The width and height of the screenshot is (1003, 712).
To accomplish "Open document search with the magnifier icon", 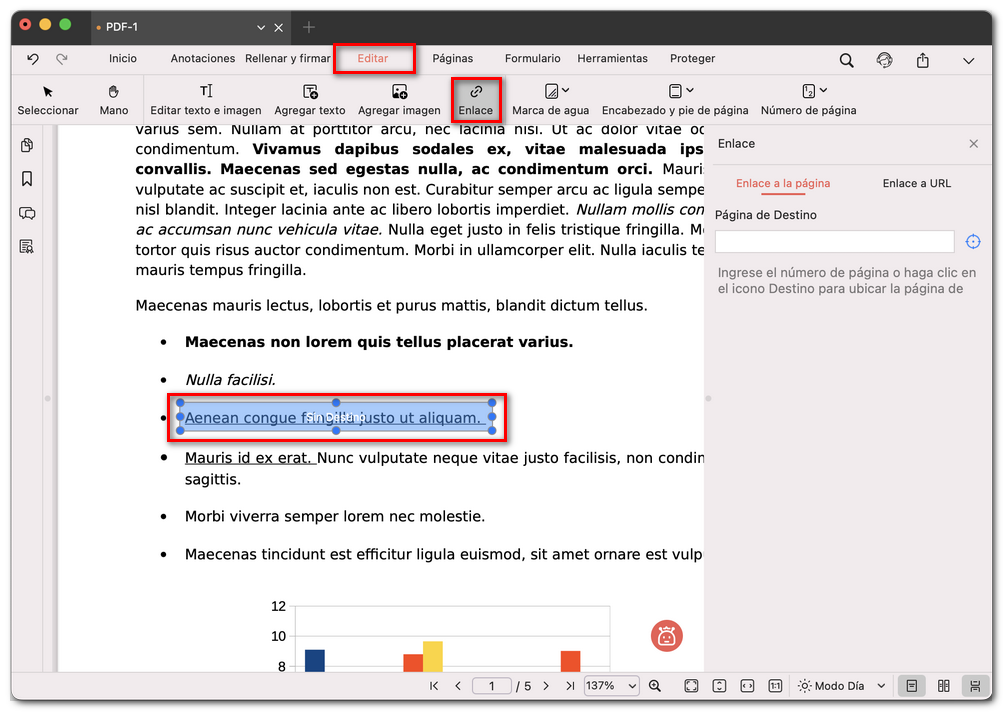I will [846, 60].
